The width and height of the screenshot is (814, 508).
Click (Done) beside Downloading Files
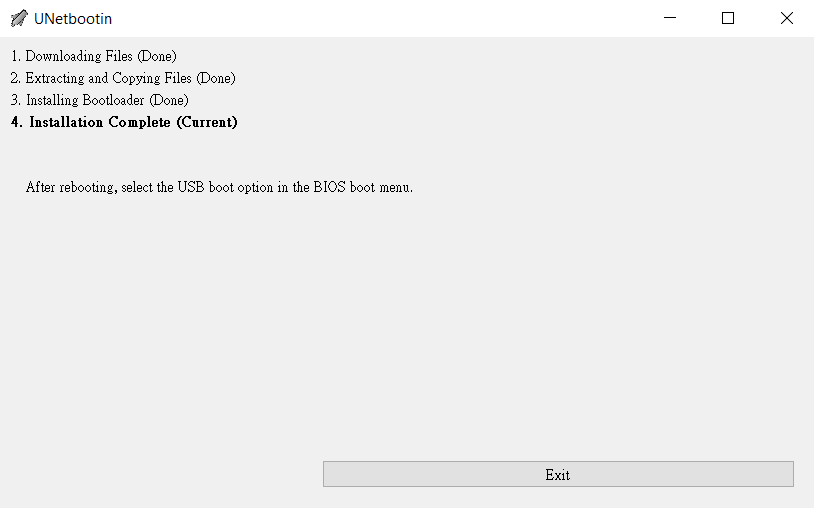click(x=157, y=56)
